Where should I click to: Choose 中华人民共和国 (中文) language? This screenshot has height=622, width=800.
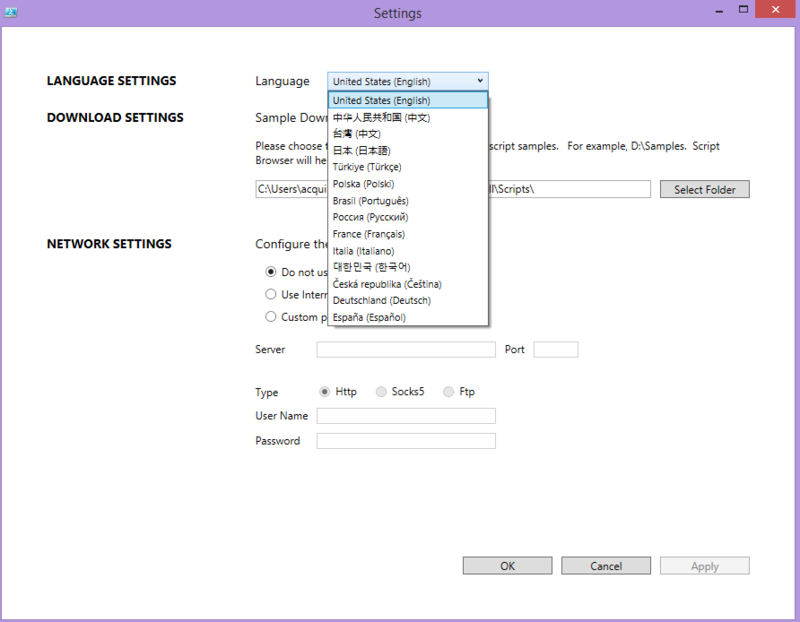(x=408, y=117)
